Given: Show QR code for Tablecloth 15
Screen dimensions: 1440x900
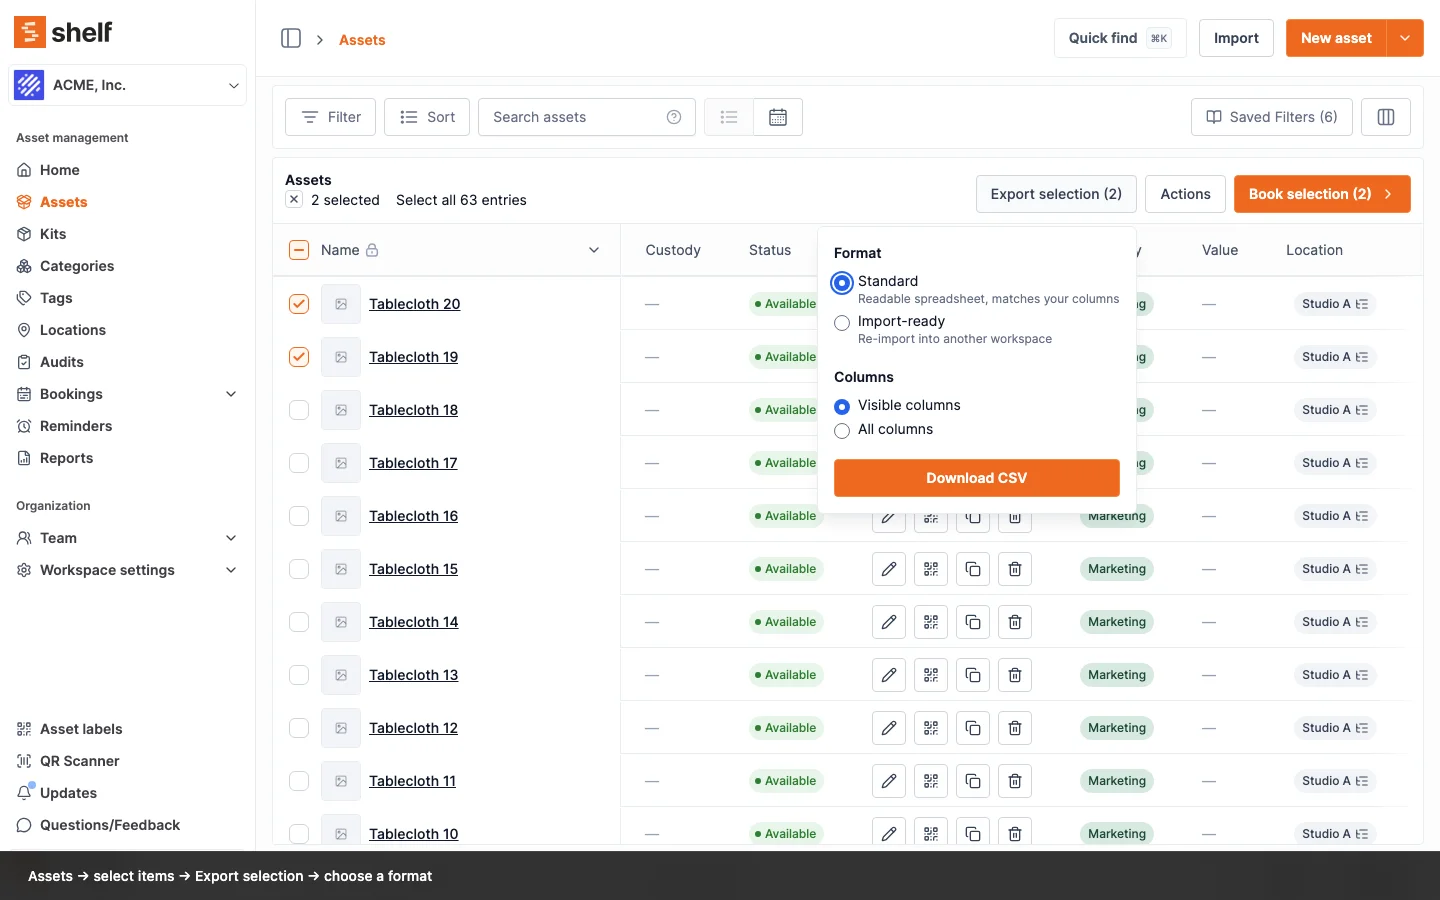Looking at the screenshot, I should [931, 569].
